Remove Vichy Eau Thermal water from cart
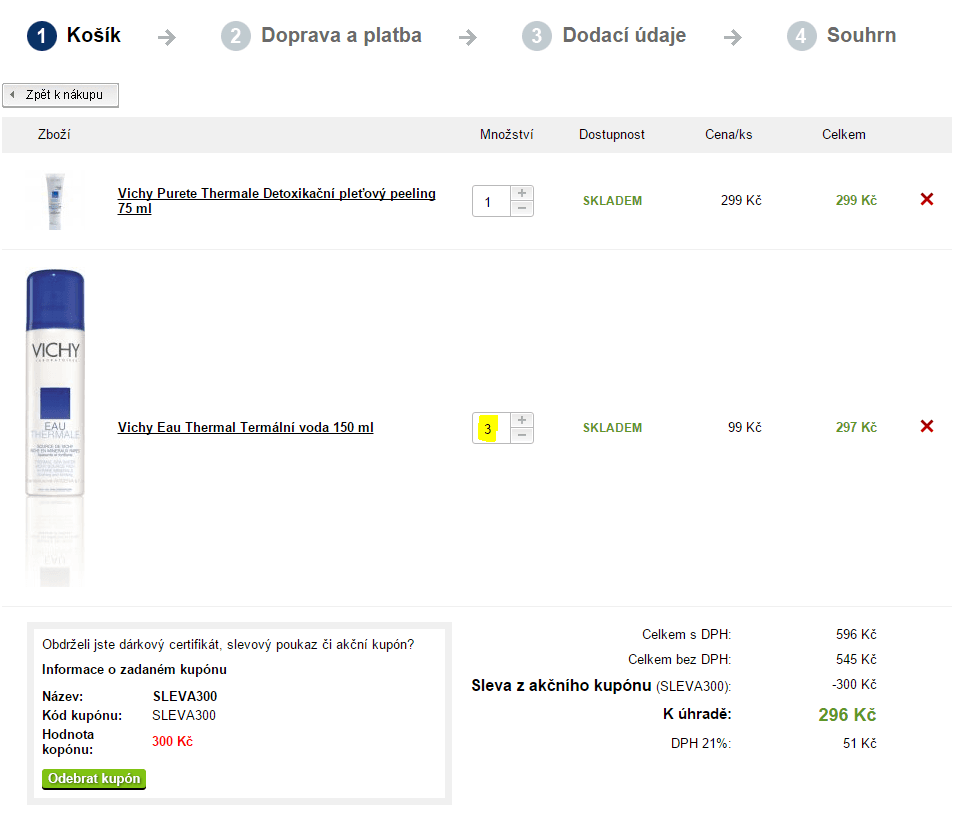The image size is (963, 819). (x=927, y=426)
